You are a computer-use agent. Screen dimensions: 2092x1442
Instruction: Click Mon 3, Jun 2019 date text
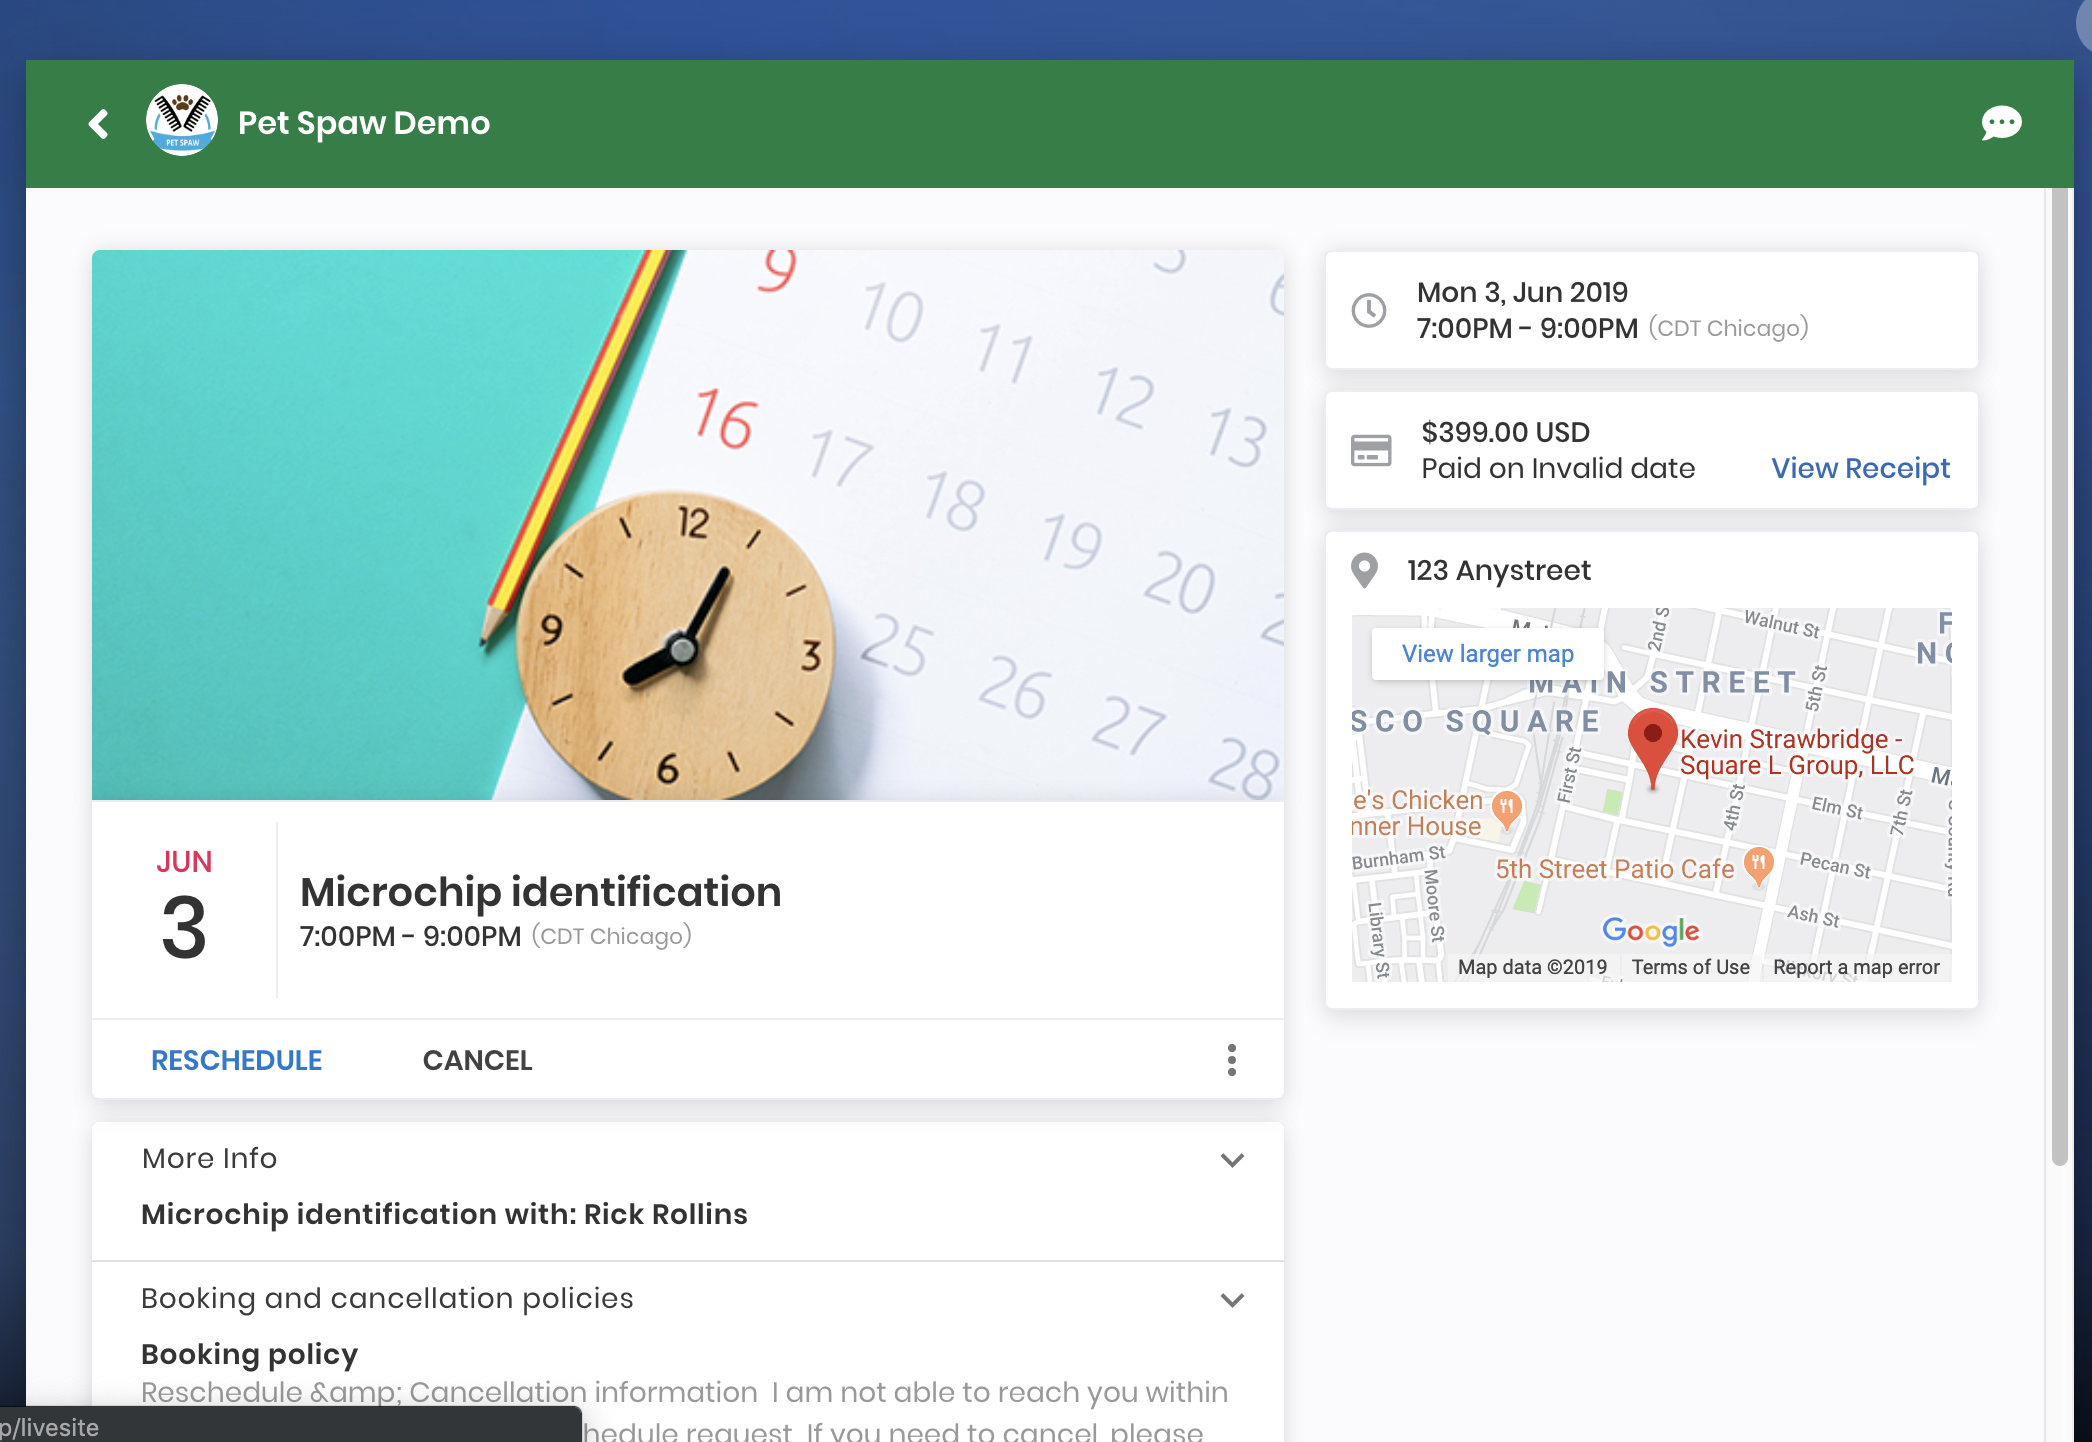(x=1522, y=292)
